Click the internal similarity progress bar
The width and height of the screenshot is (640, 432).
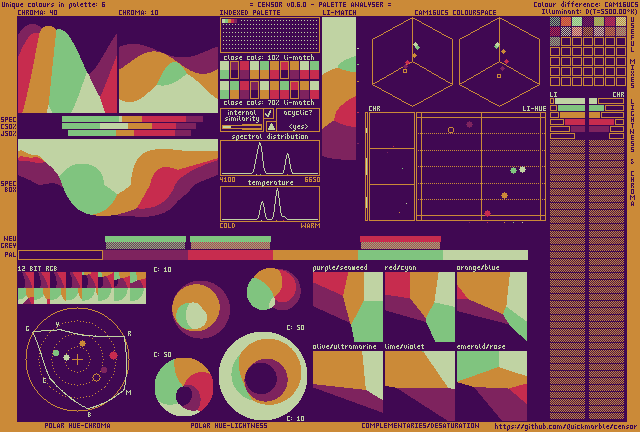point(241,127)
